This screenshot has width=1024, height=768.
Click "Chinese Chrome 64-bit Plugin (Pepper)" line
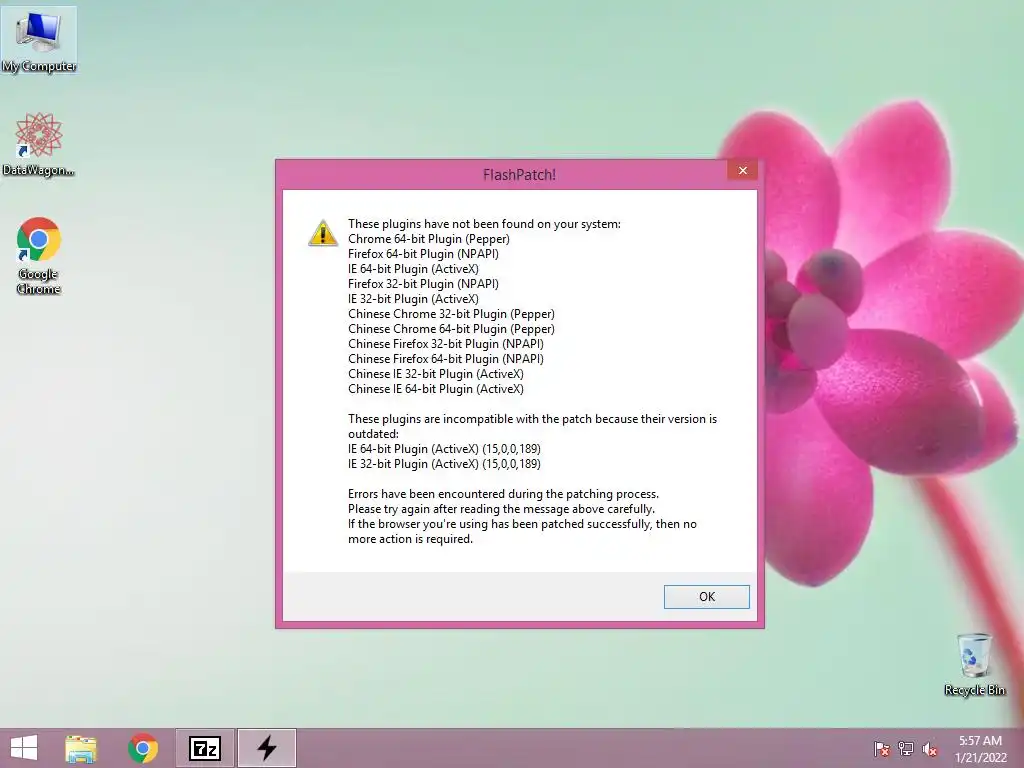coord(451,329)
